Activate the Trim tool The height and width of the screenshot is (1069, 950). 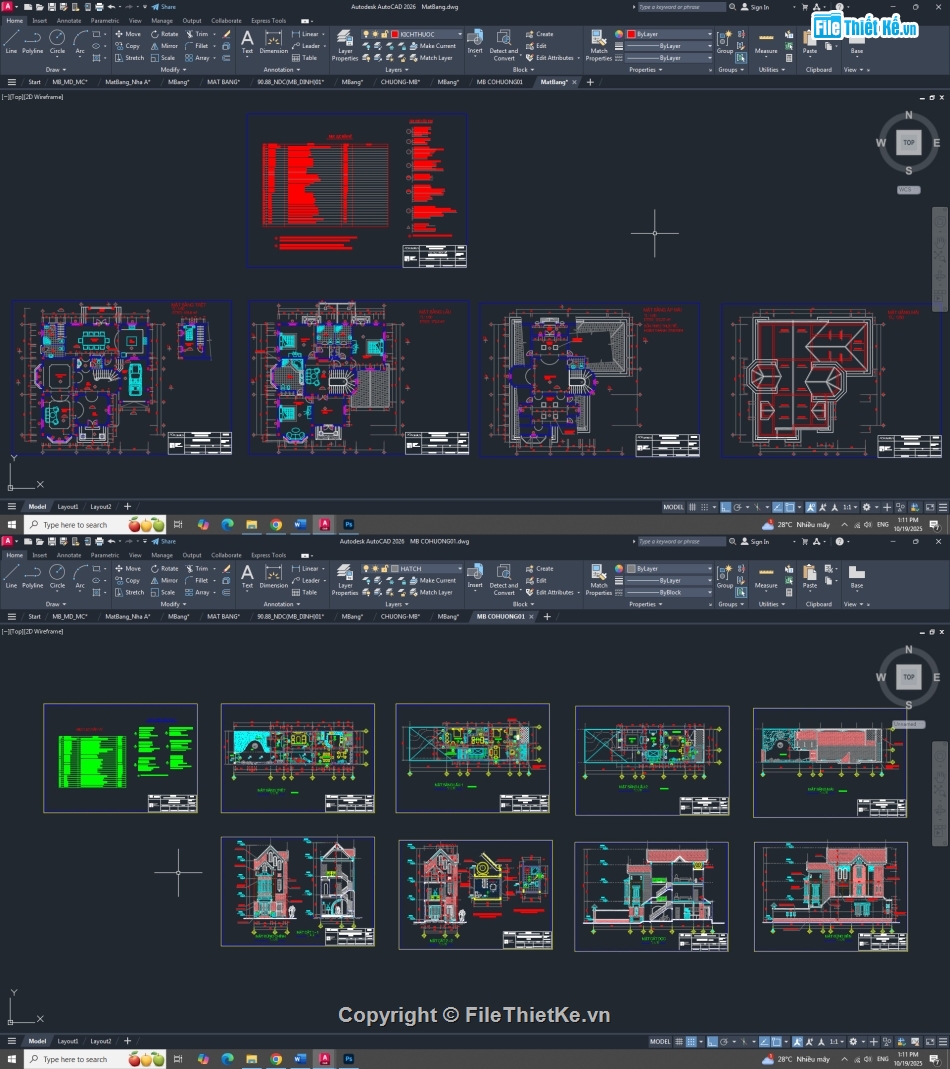(198, 33)
